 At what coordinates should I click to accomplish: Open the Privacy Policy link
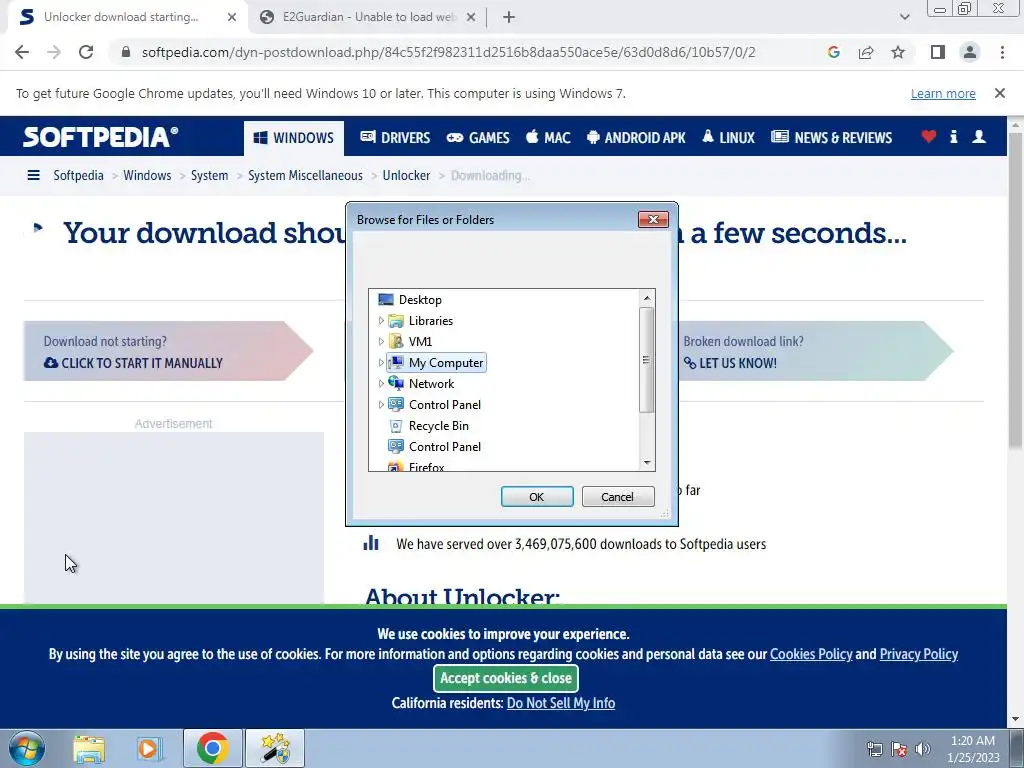[919, 654]
